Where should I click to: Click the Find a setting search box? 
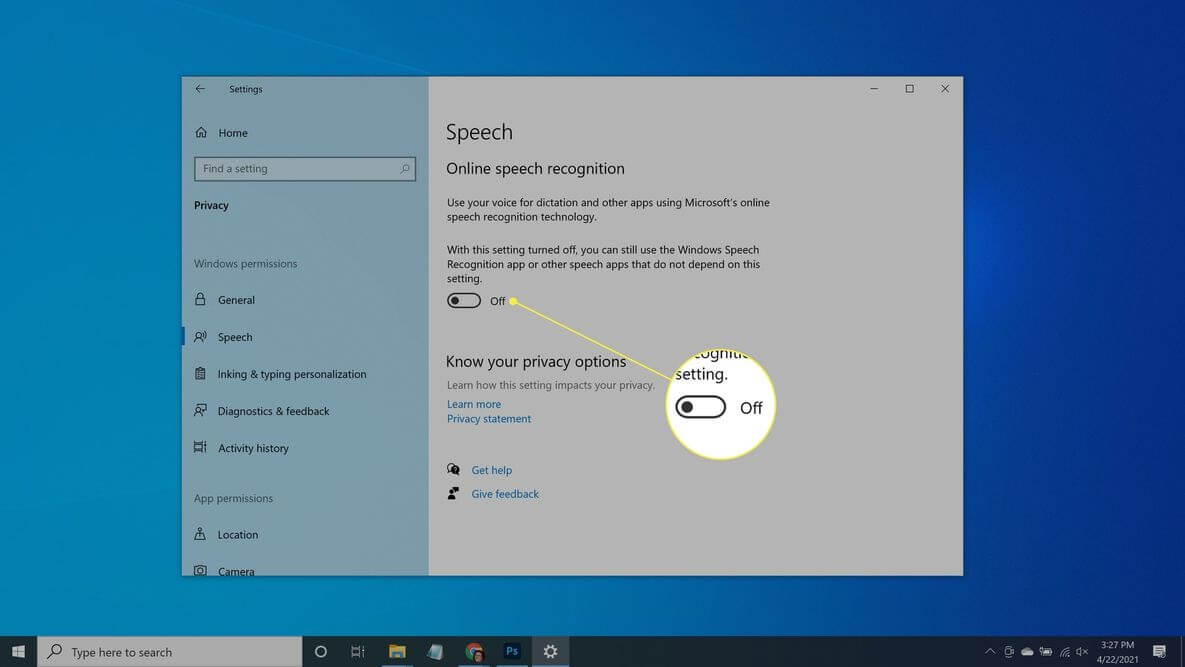(305, 168)
